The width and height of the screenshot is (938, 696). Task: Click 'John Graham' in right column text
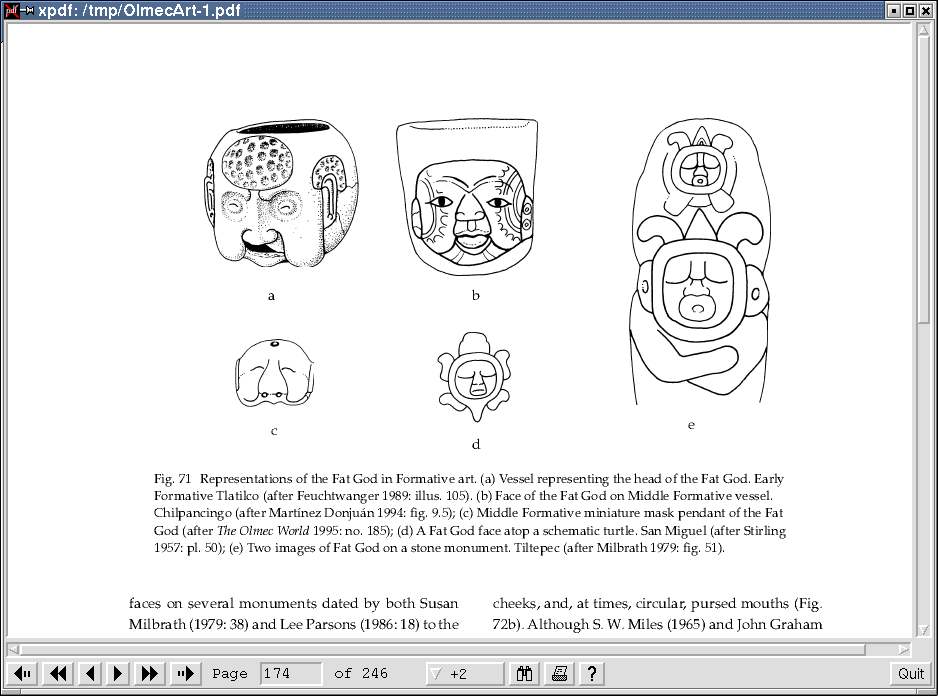tap(779, 624)
